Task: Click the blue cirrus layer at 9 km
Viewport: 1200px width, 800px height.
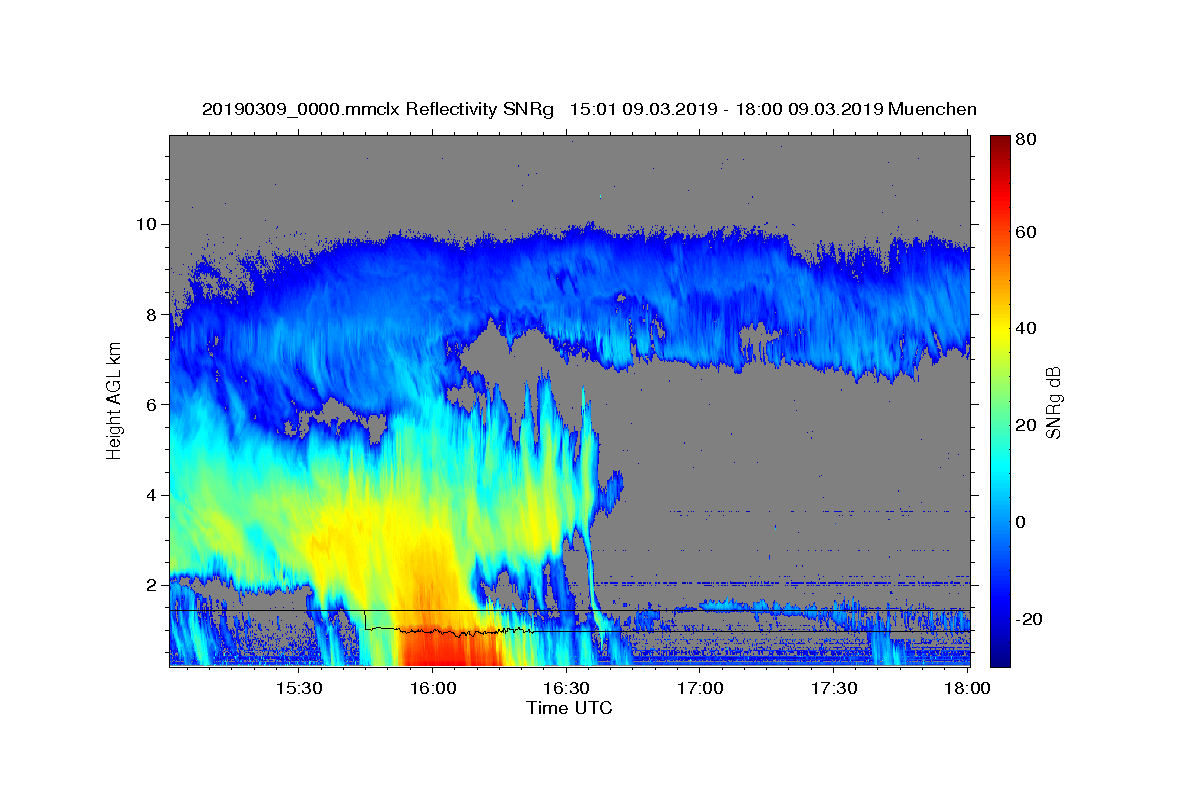Action: 570,268
